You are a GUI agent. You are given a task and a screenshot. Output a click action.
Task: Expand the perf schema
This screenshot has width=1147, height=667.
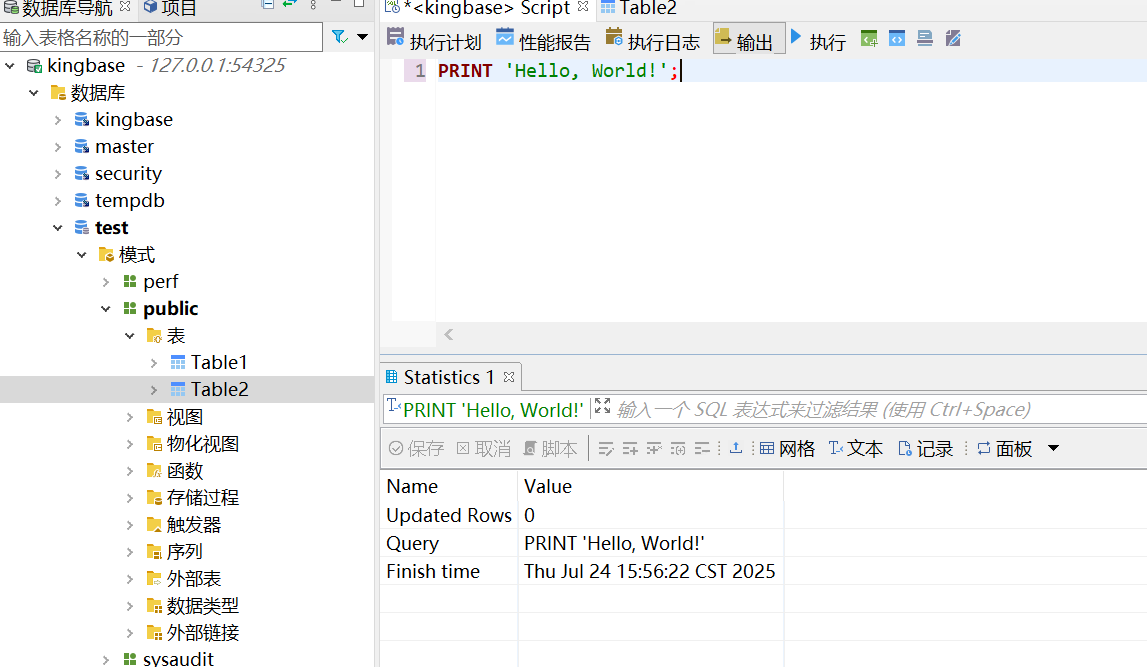point(106,282)
